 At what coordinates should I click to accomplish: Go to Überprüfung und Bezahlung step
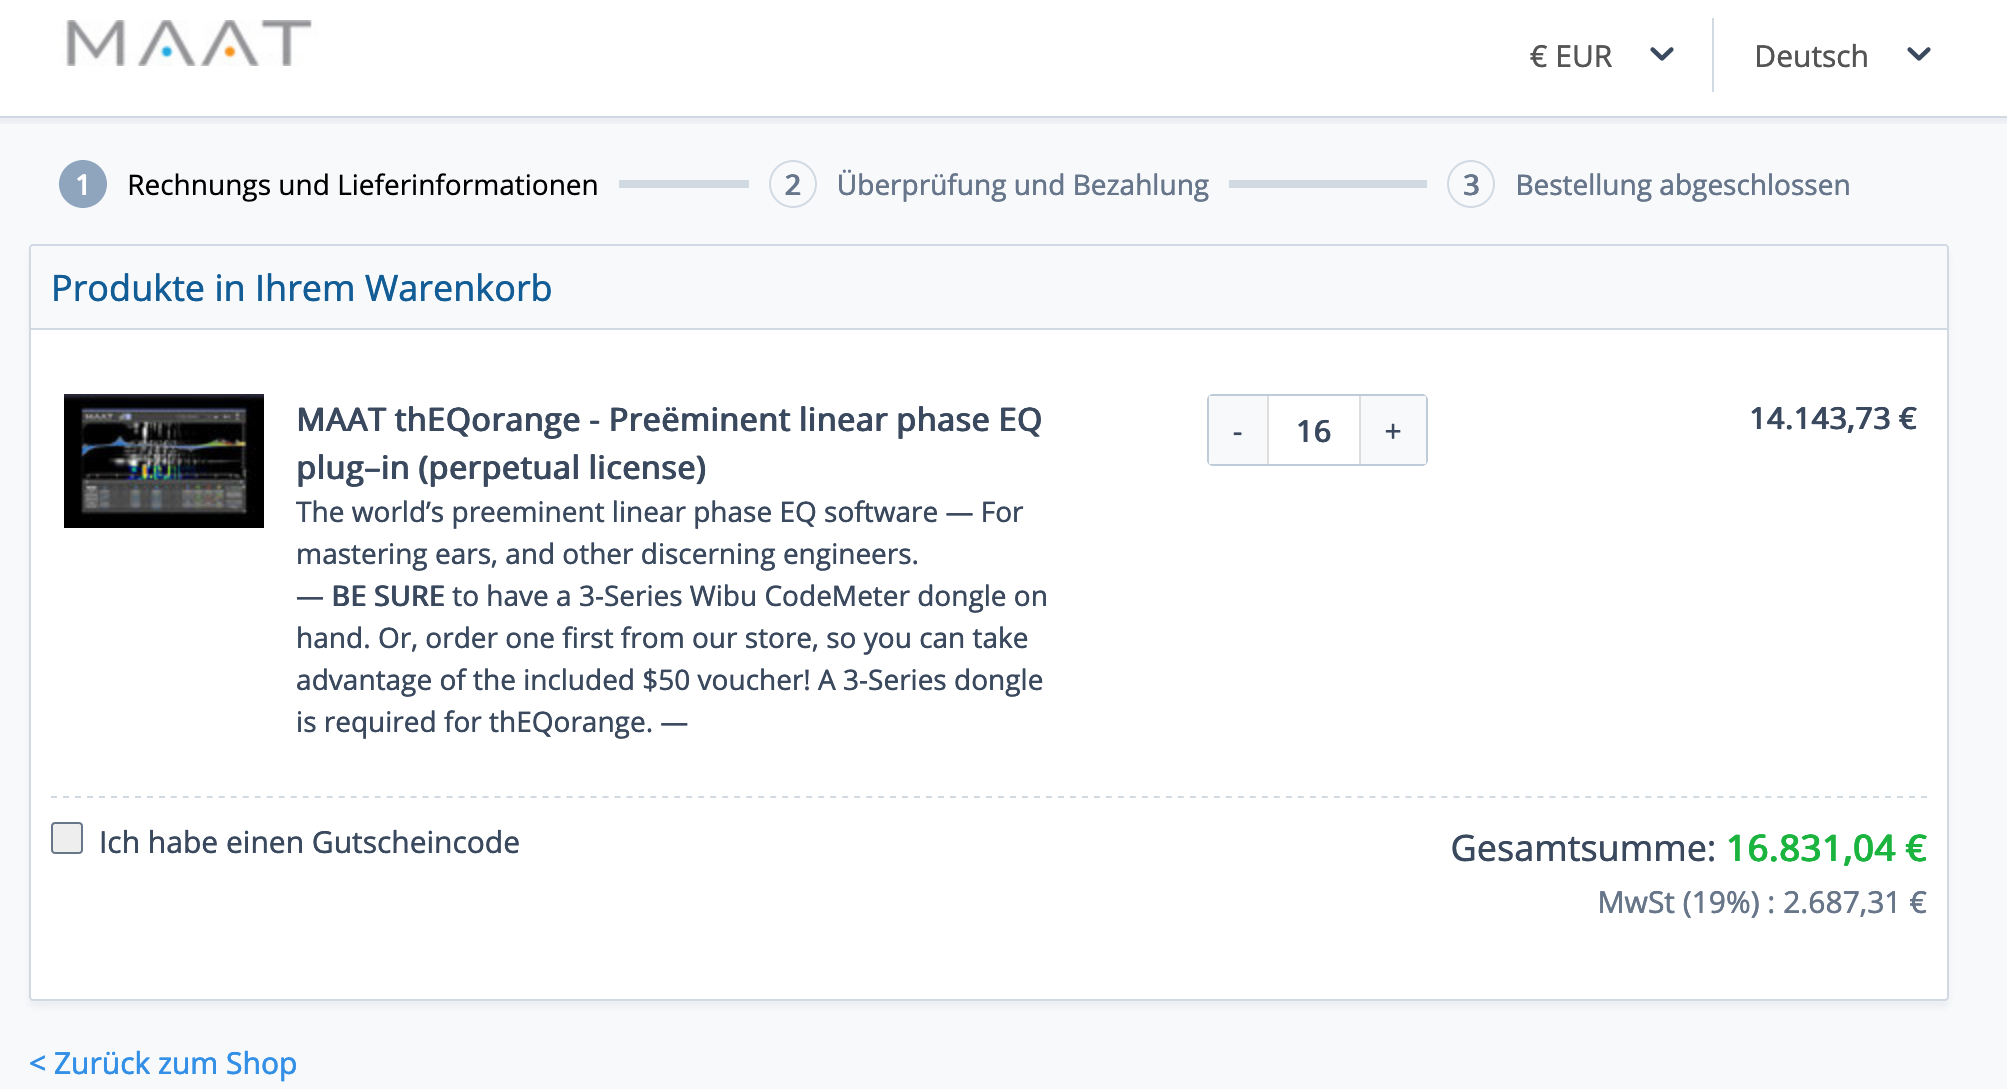(1022, 185)
